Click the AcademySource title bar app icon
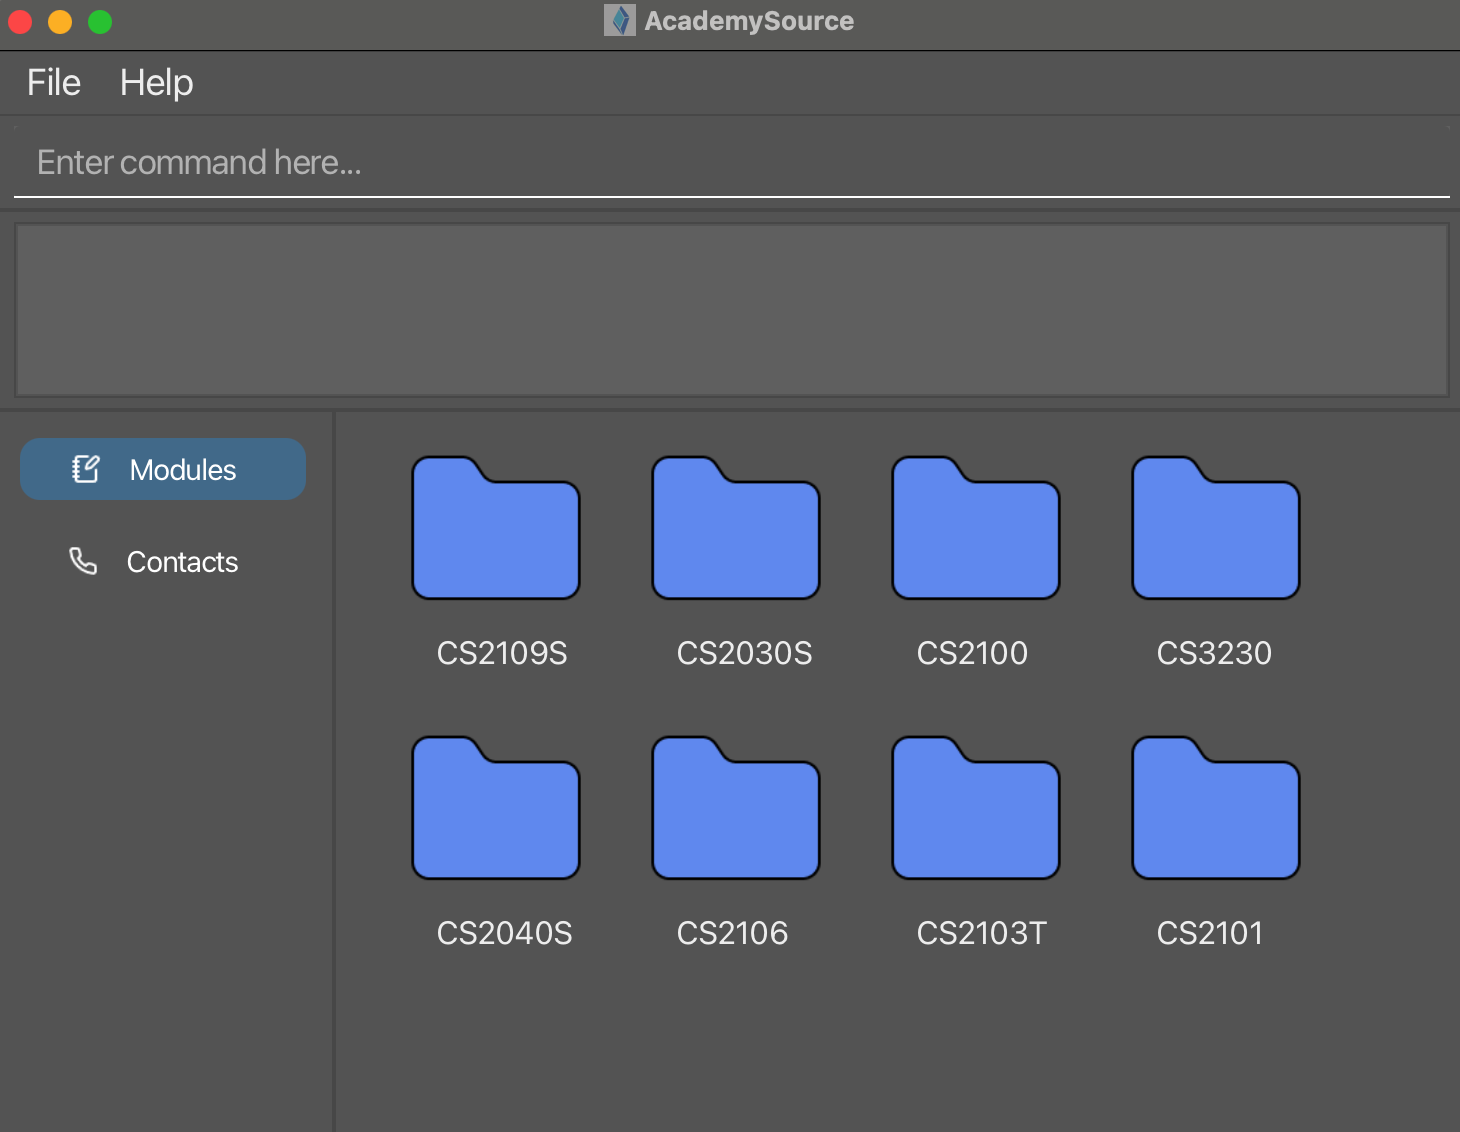The height and width of the screenshot is (1132, 1460). click(x=620, y=21)
